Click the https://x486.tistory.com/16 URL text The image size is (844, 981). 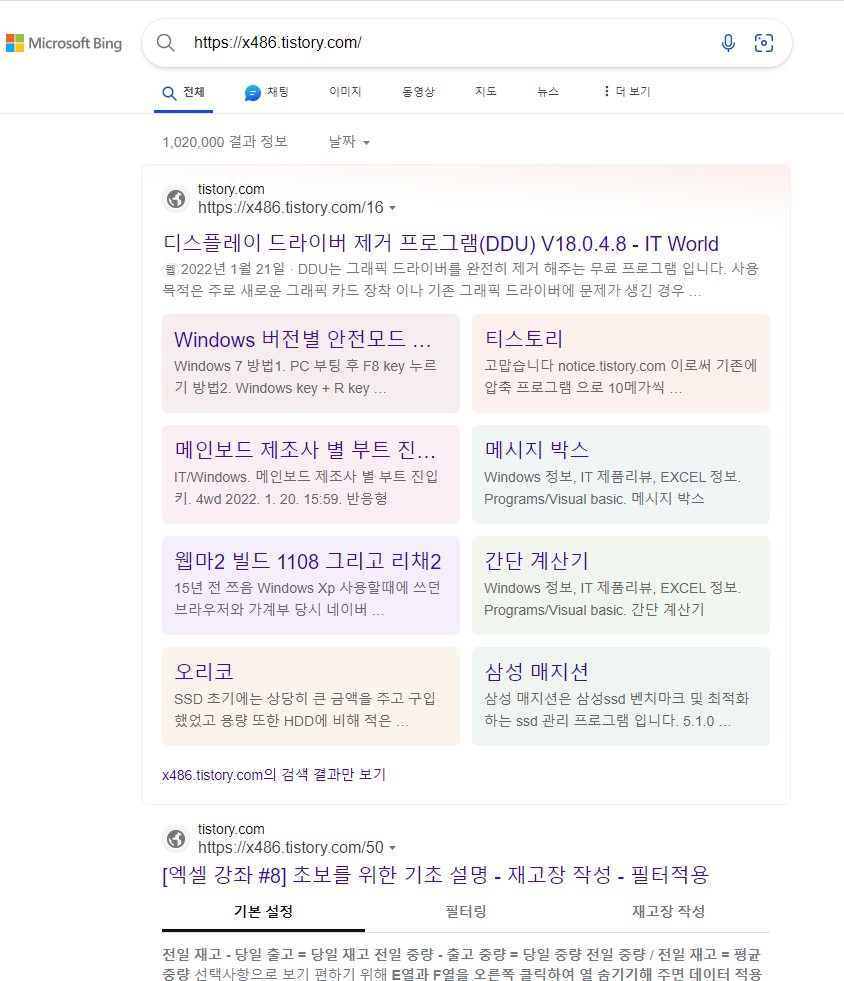291,208
